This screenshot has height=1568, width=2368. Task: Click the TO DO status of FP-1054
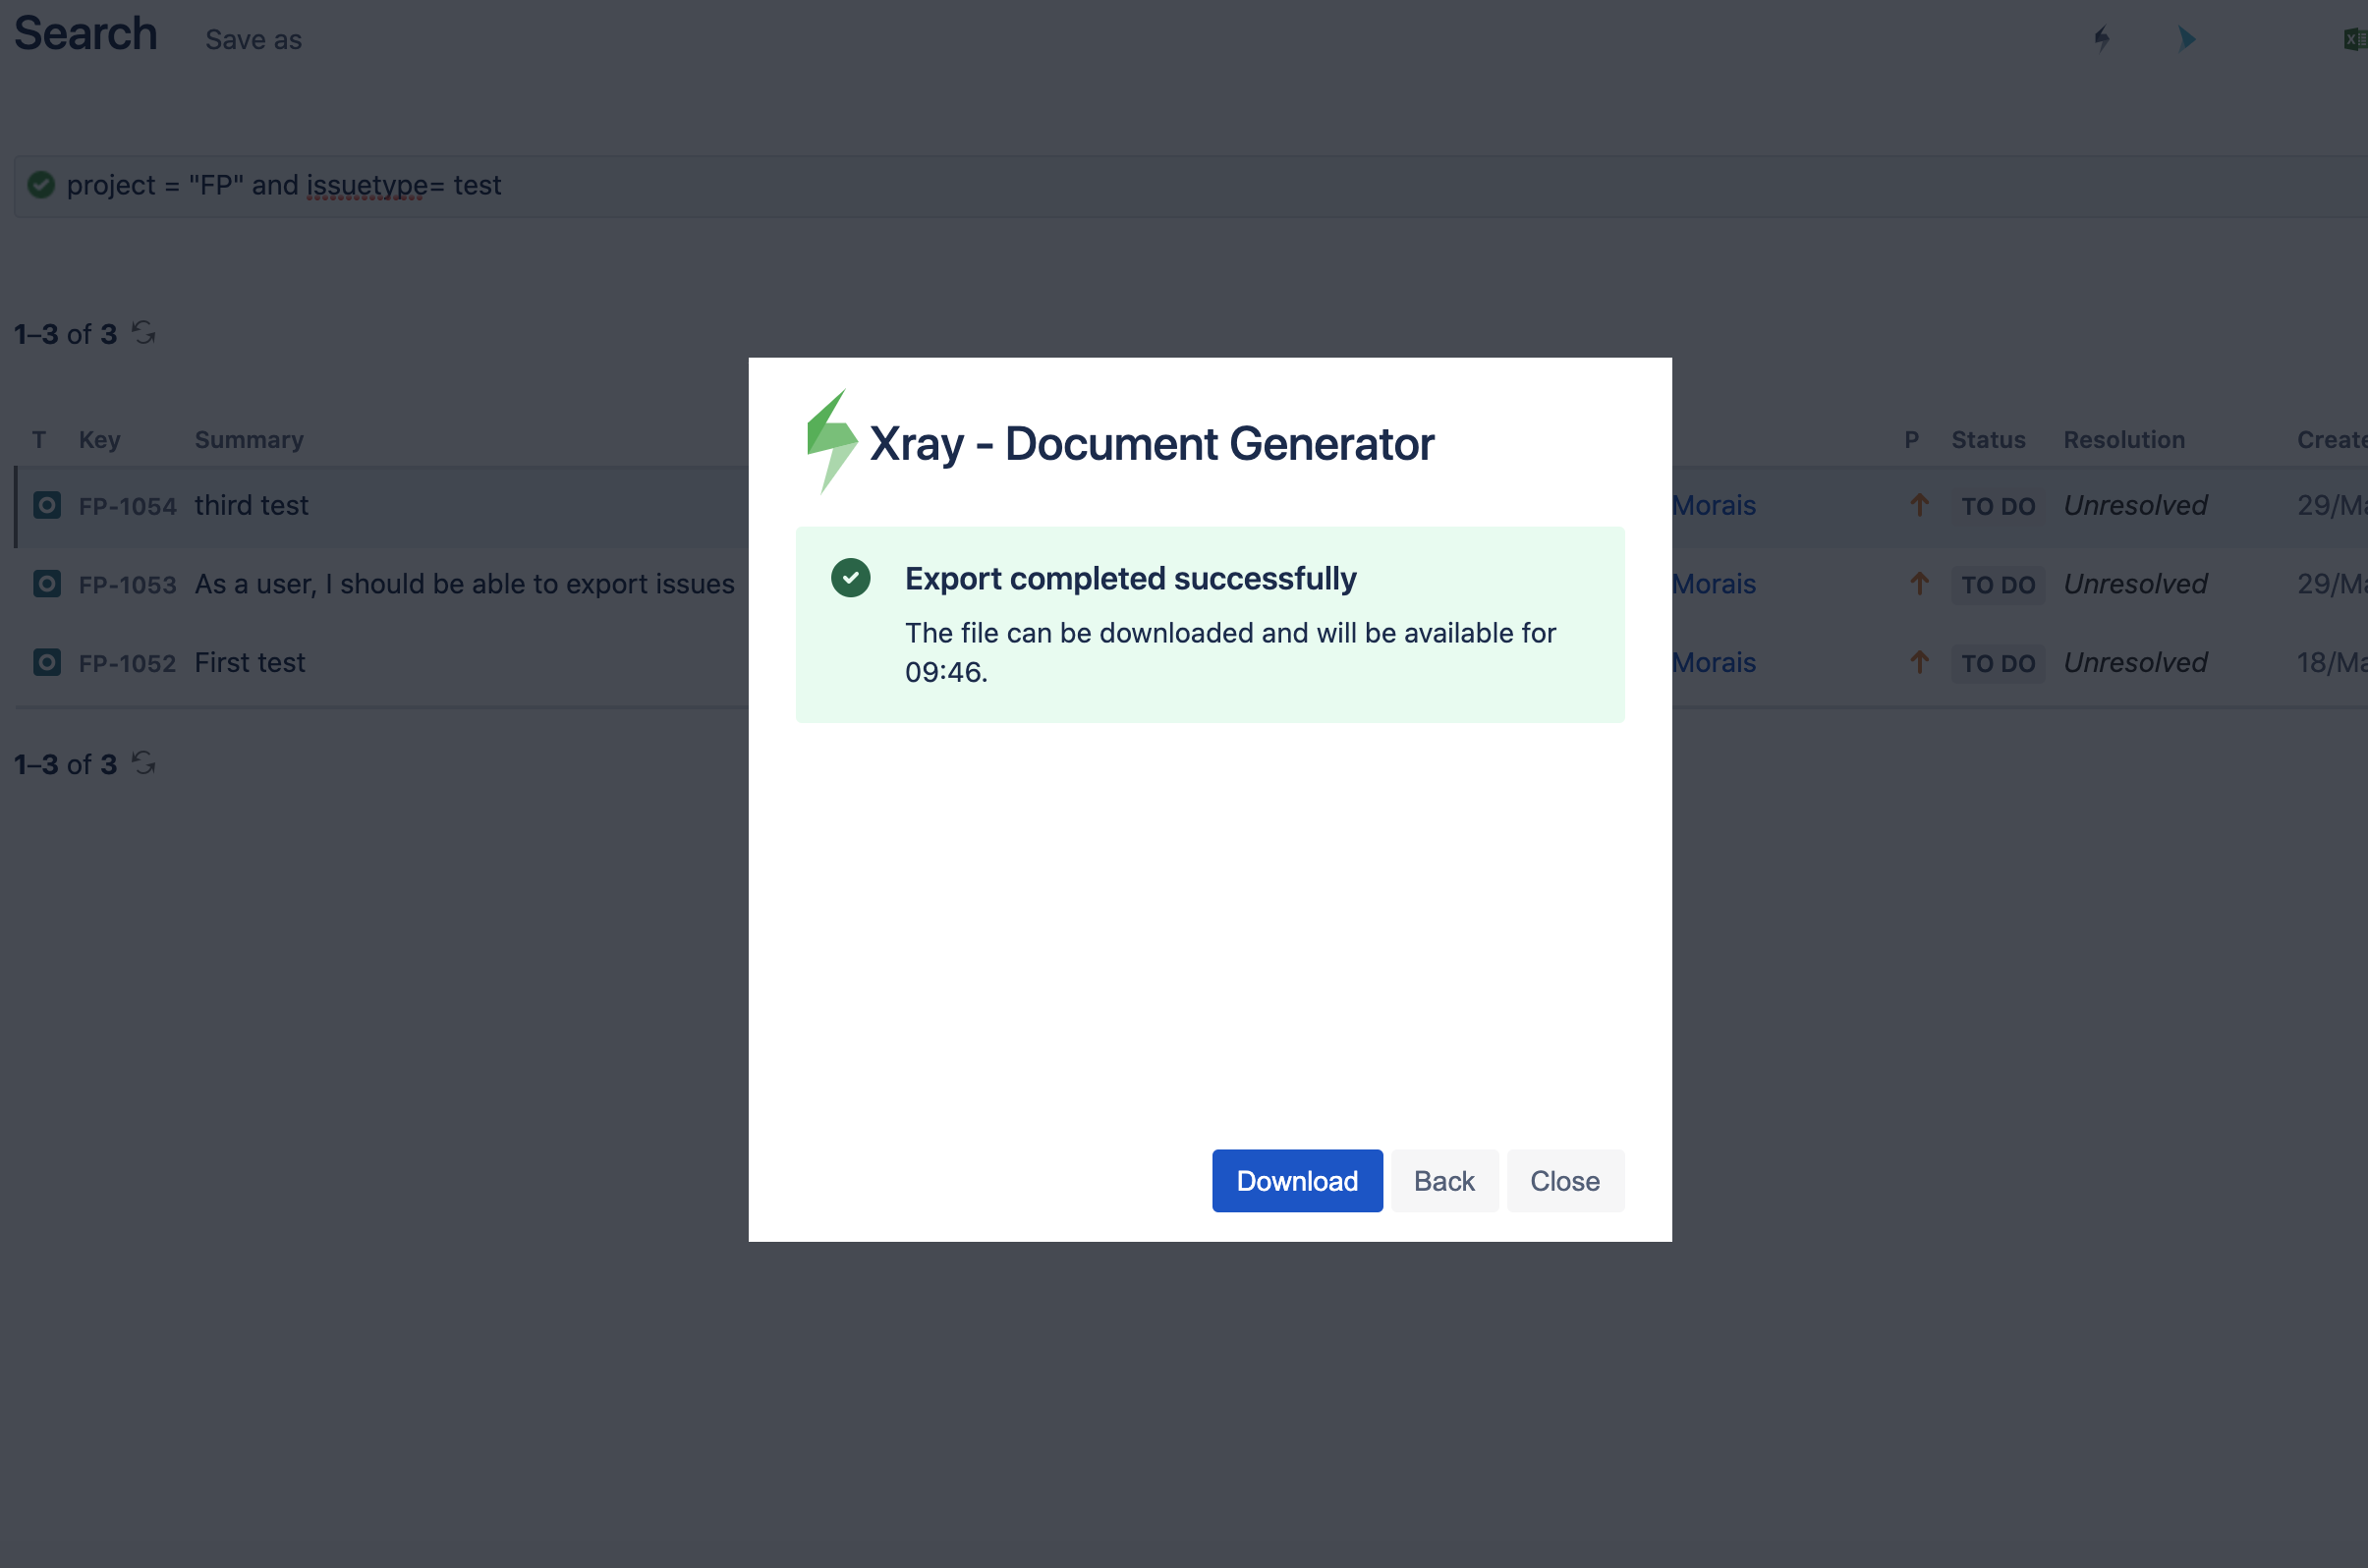coord(1998,506)
